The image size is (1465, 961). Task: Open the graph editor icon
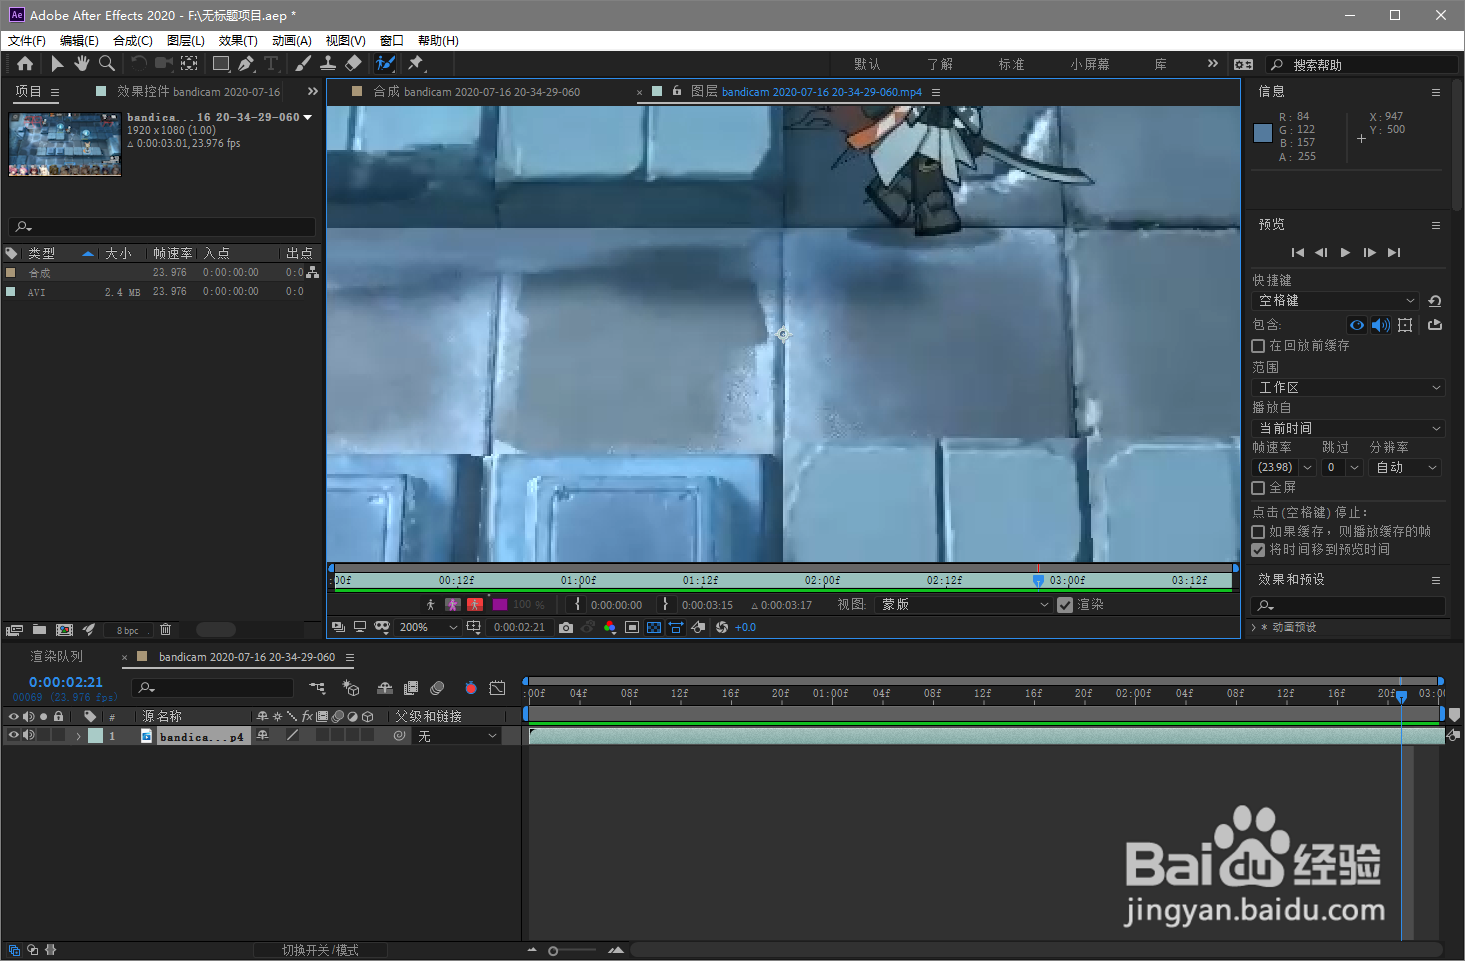click(x=497, y=688)
